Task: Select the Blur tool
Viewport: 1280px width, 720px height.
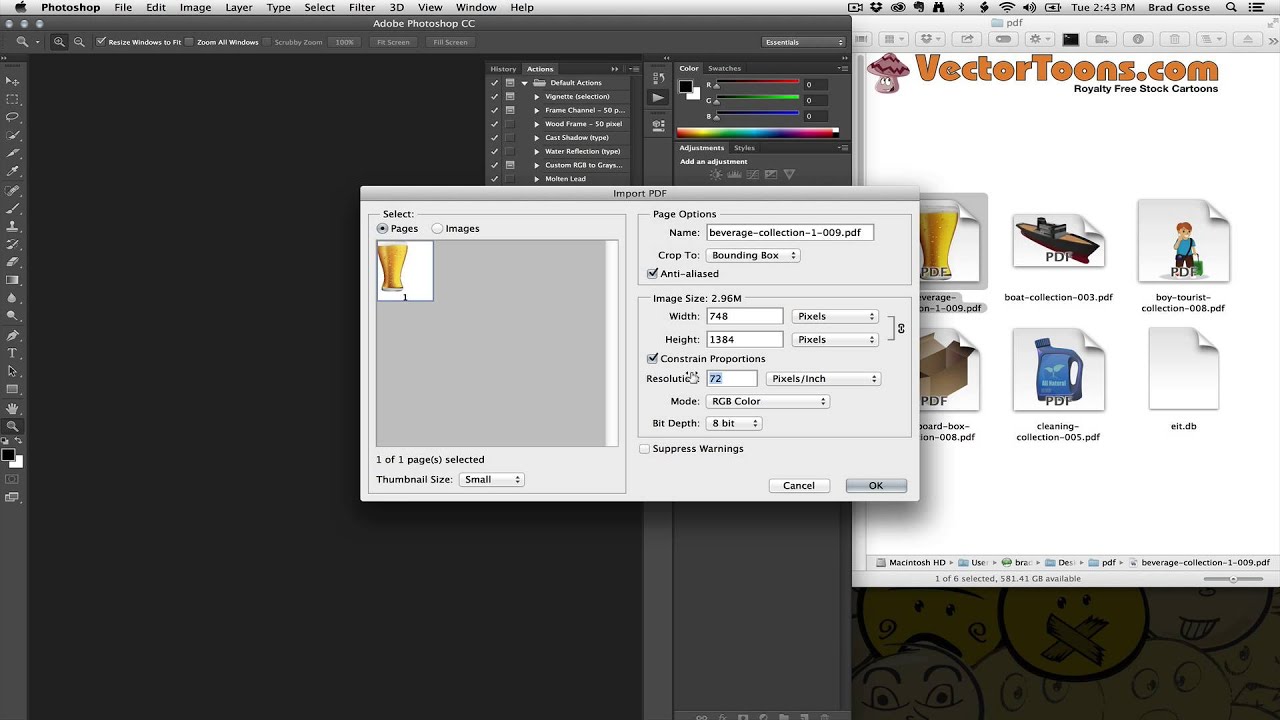Action: pos(13,298)
